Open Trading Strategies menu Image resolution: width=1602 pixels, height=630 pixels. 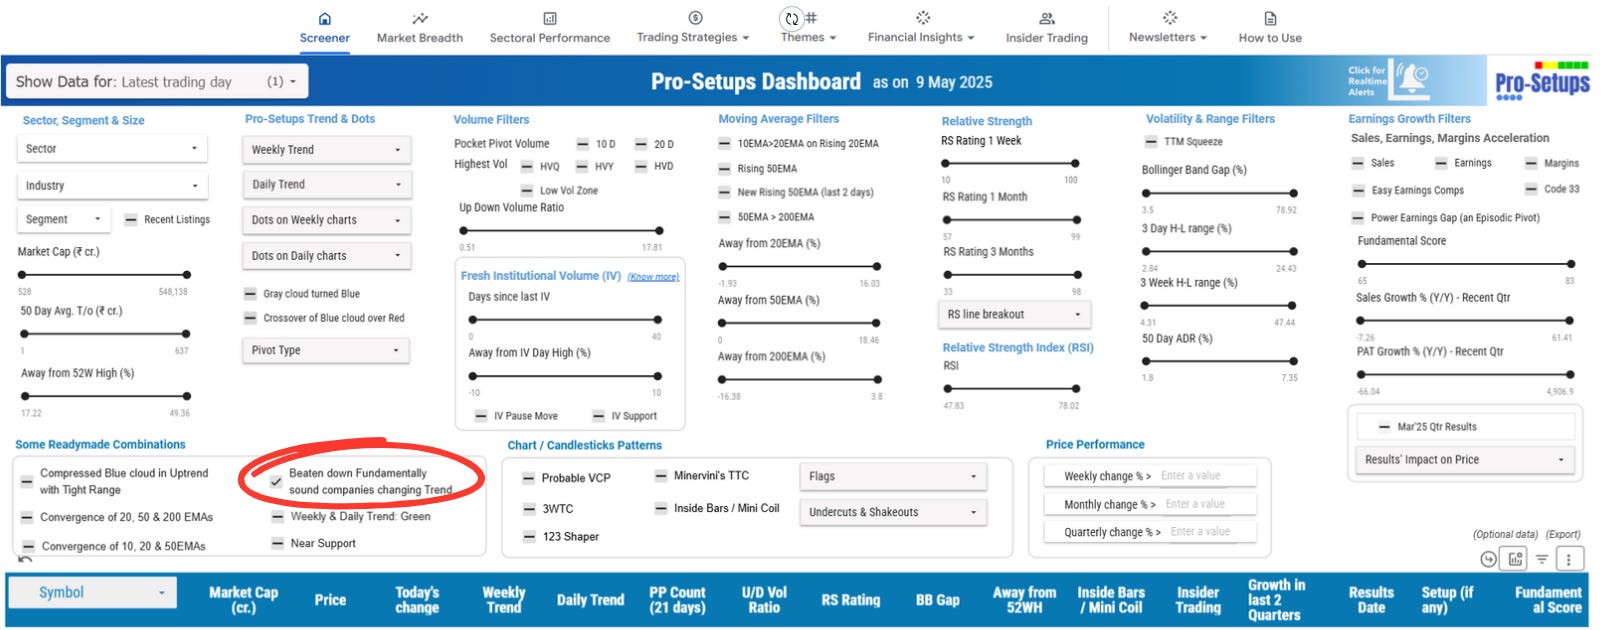692,37
